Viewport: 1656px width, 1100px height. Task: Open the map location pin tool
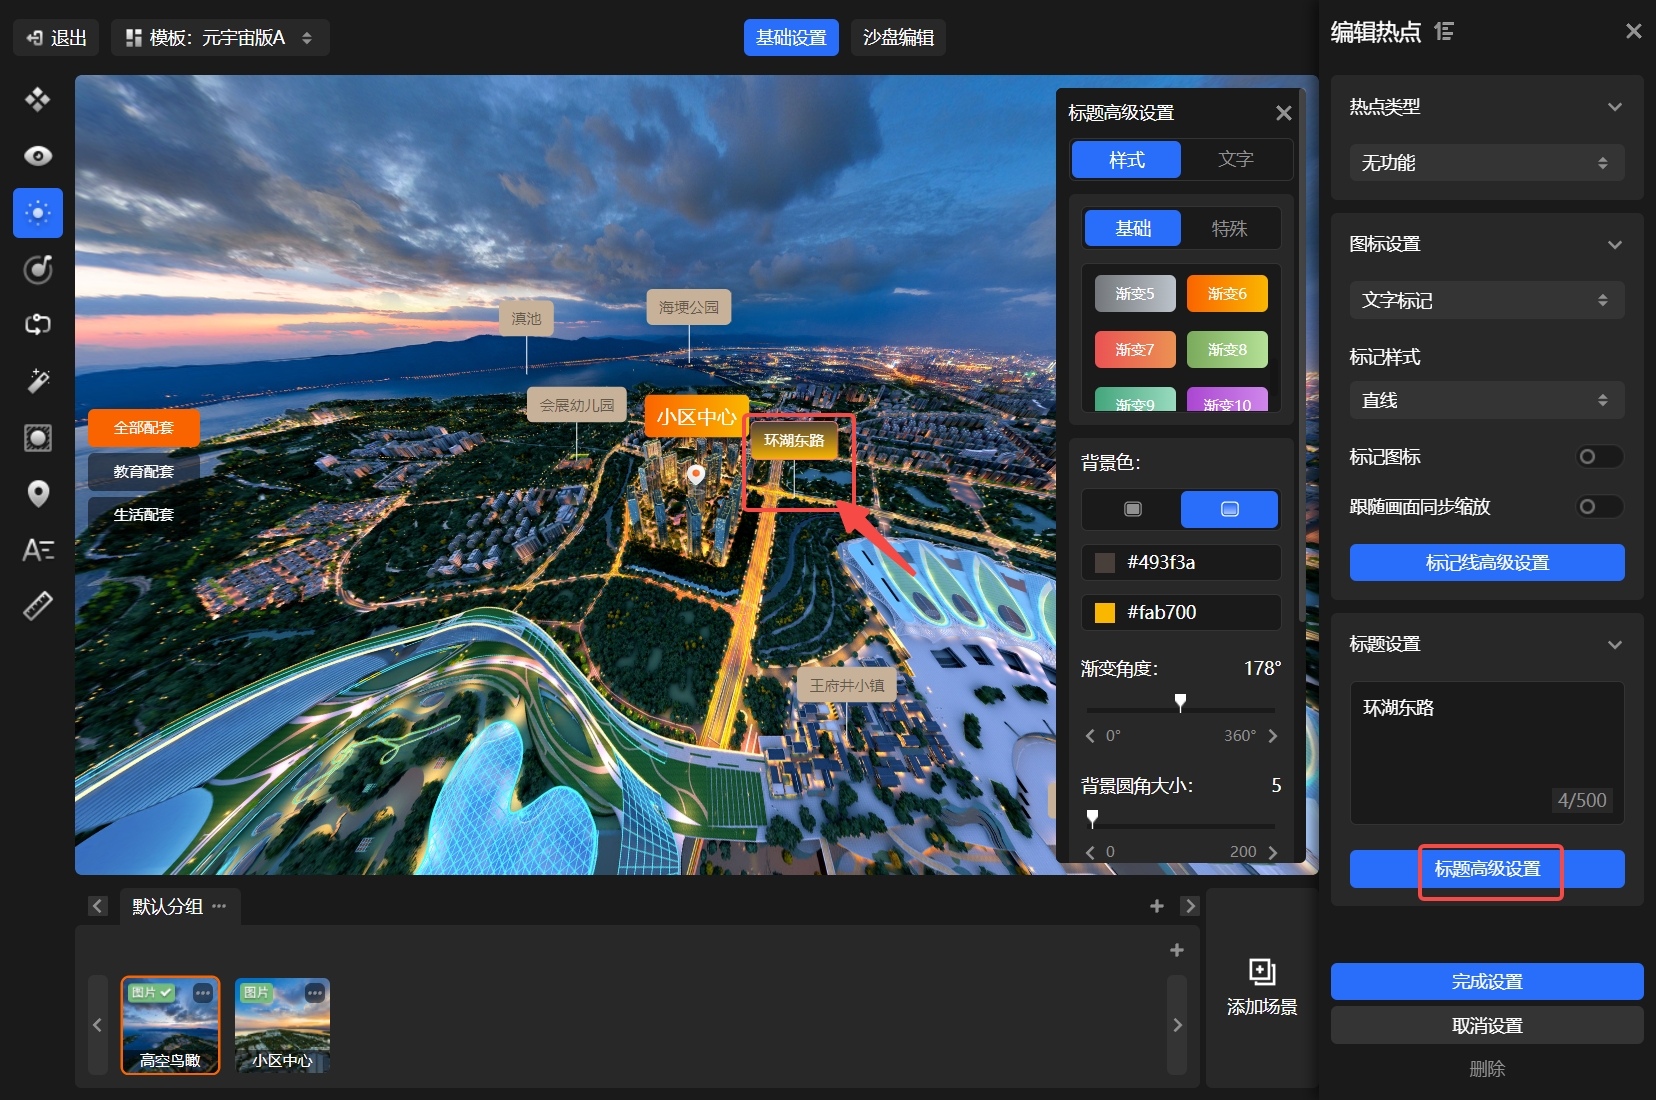coord(38,494)
